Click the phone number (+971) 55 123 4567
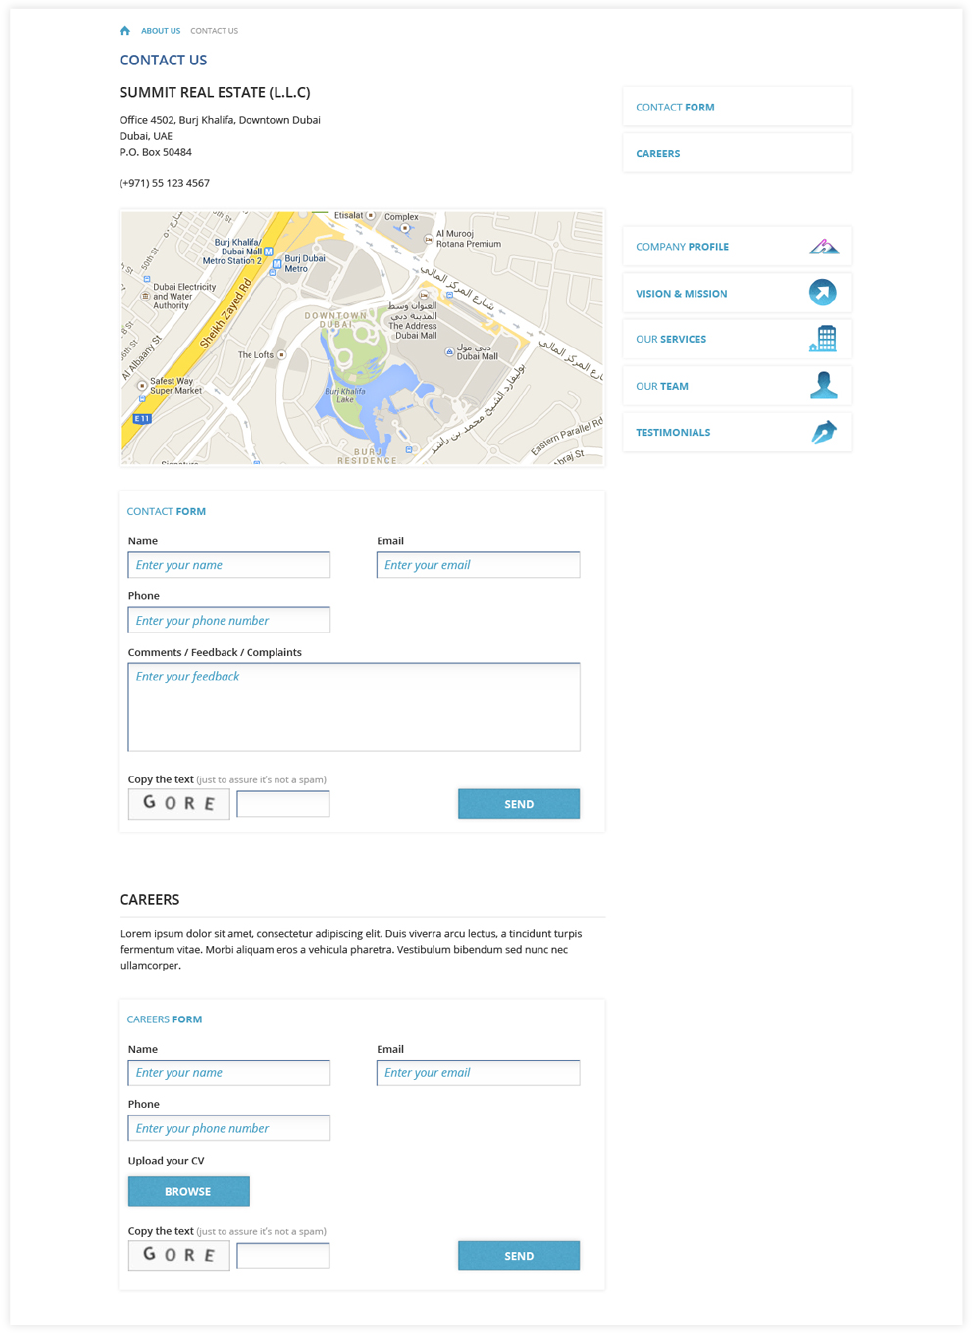 tap(165, 183)
